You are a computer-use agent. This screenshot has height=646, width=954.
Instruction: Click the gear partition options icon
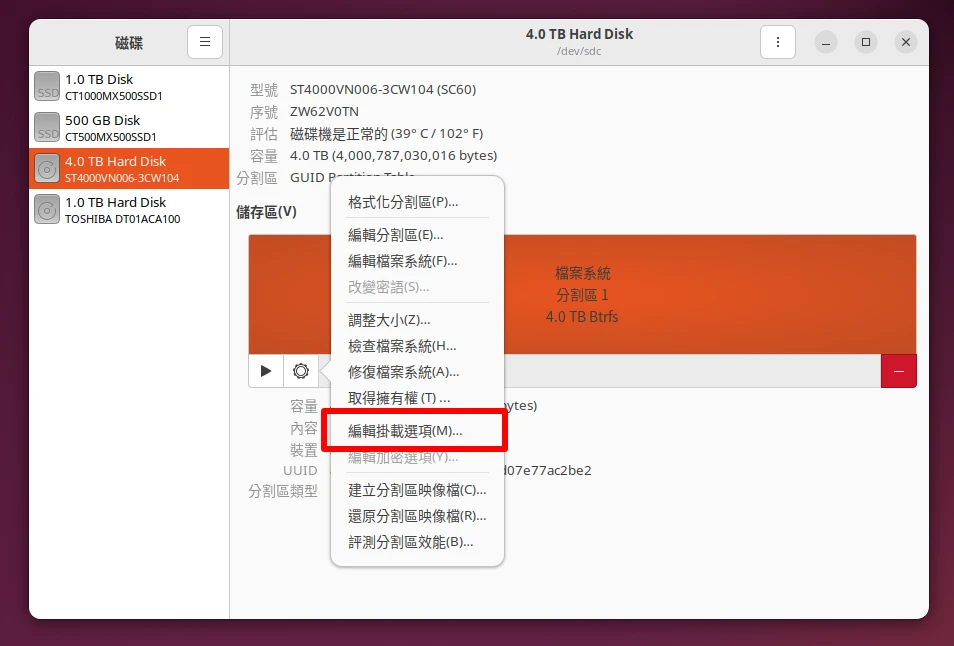(x=301, y=371)
